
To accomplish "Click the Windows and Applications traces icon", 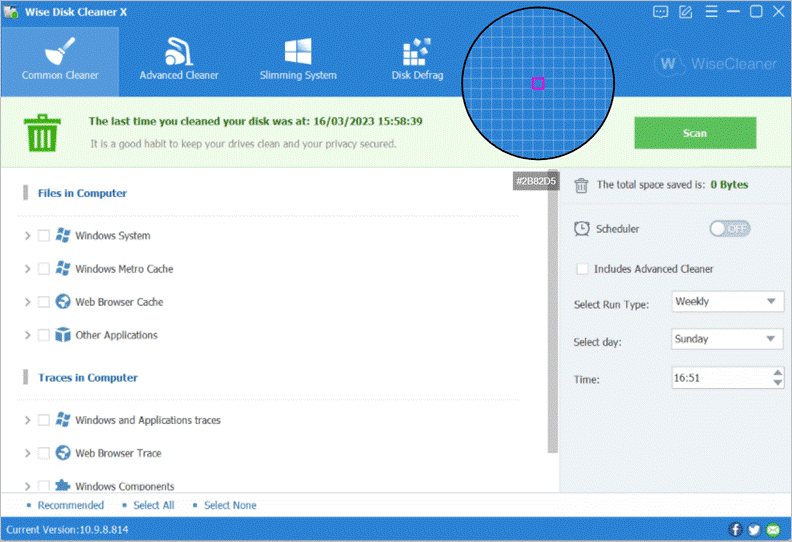I will 63,420.
